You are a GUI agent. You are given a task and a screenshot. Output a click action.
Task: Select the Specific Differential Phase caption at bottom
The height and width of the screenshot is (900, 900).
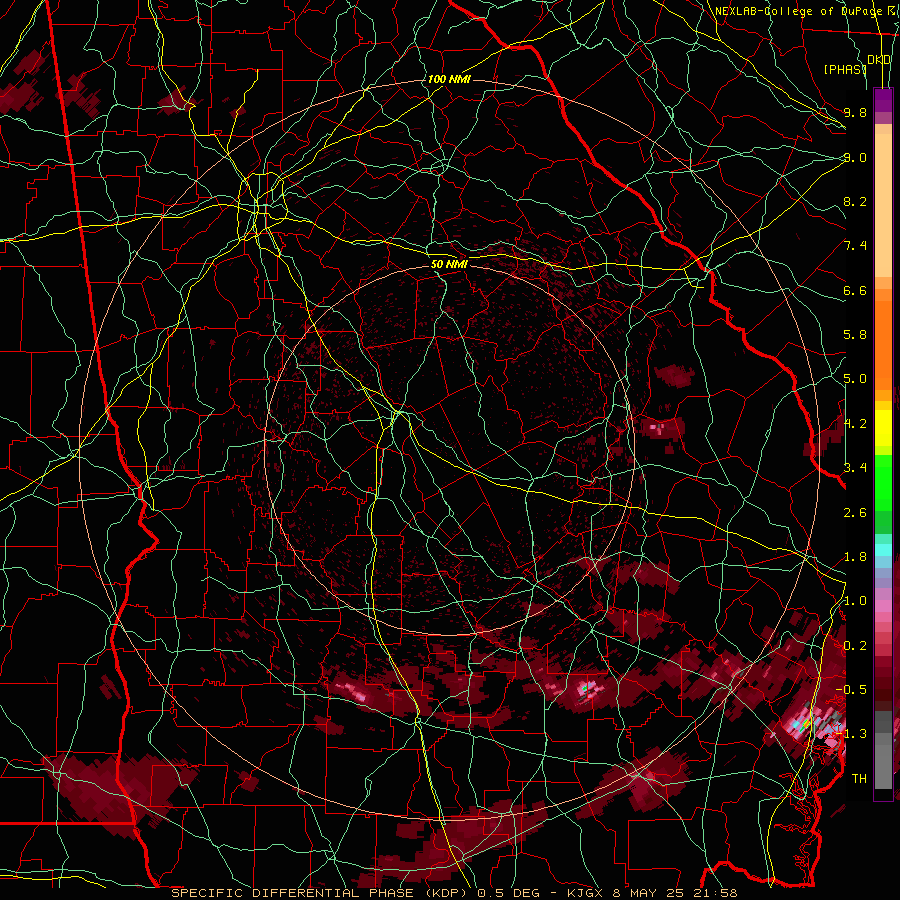tap(454, 893)
